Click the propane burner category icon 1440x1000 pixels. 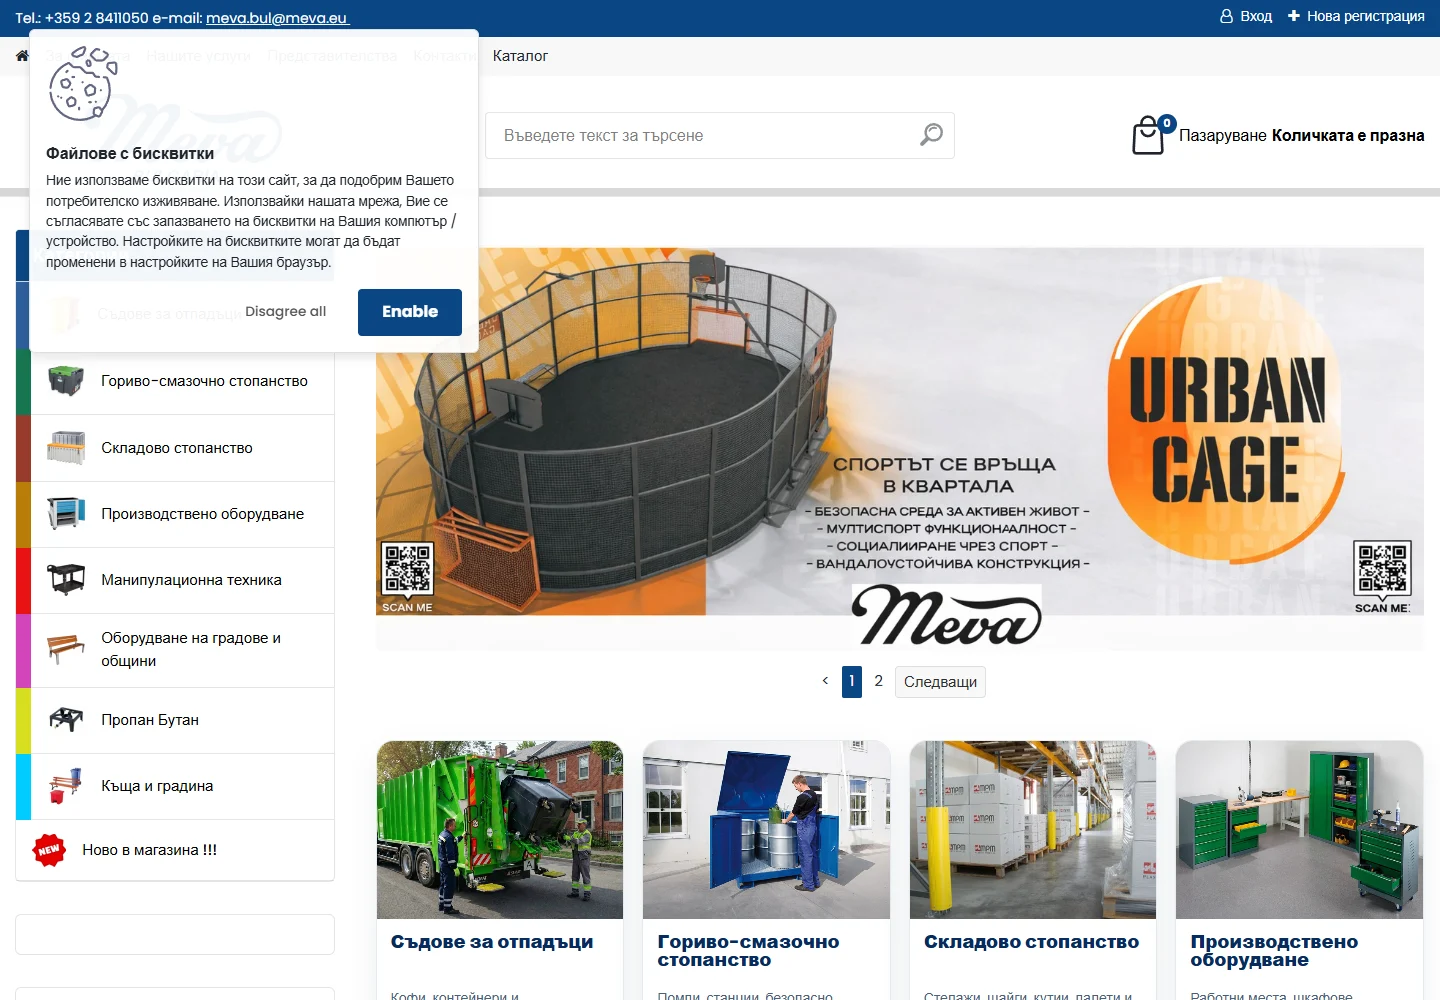point(66,720)
